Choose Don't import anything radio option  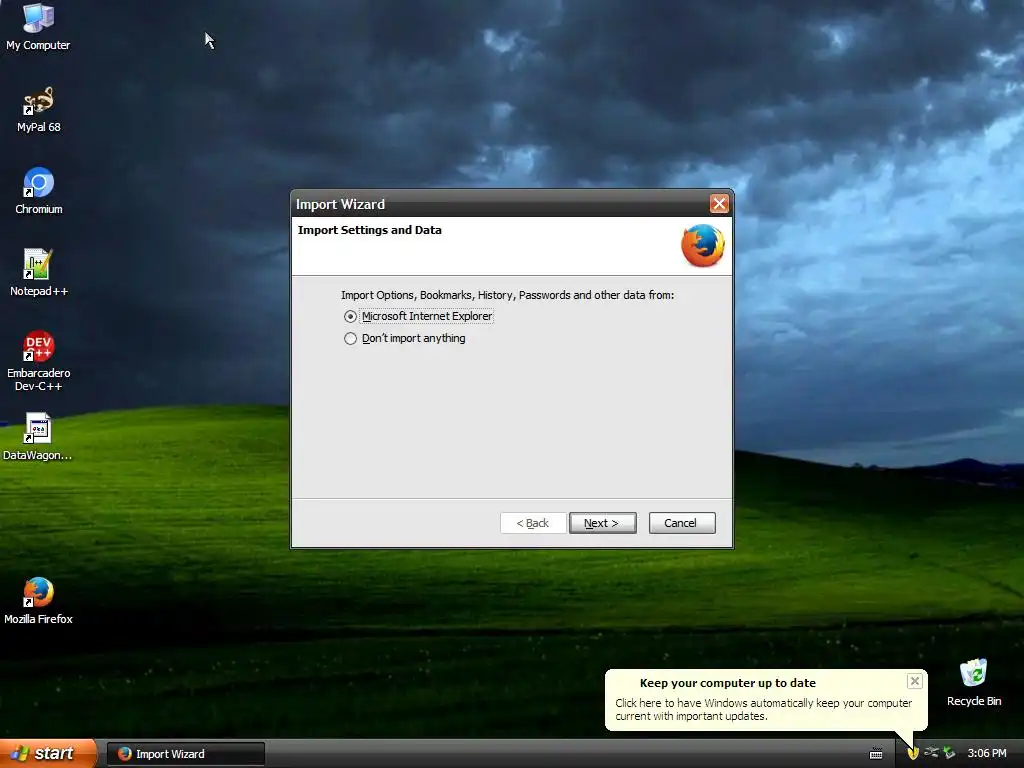[x=405, y=338]
